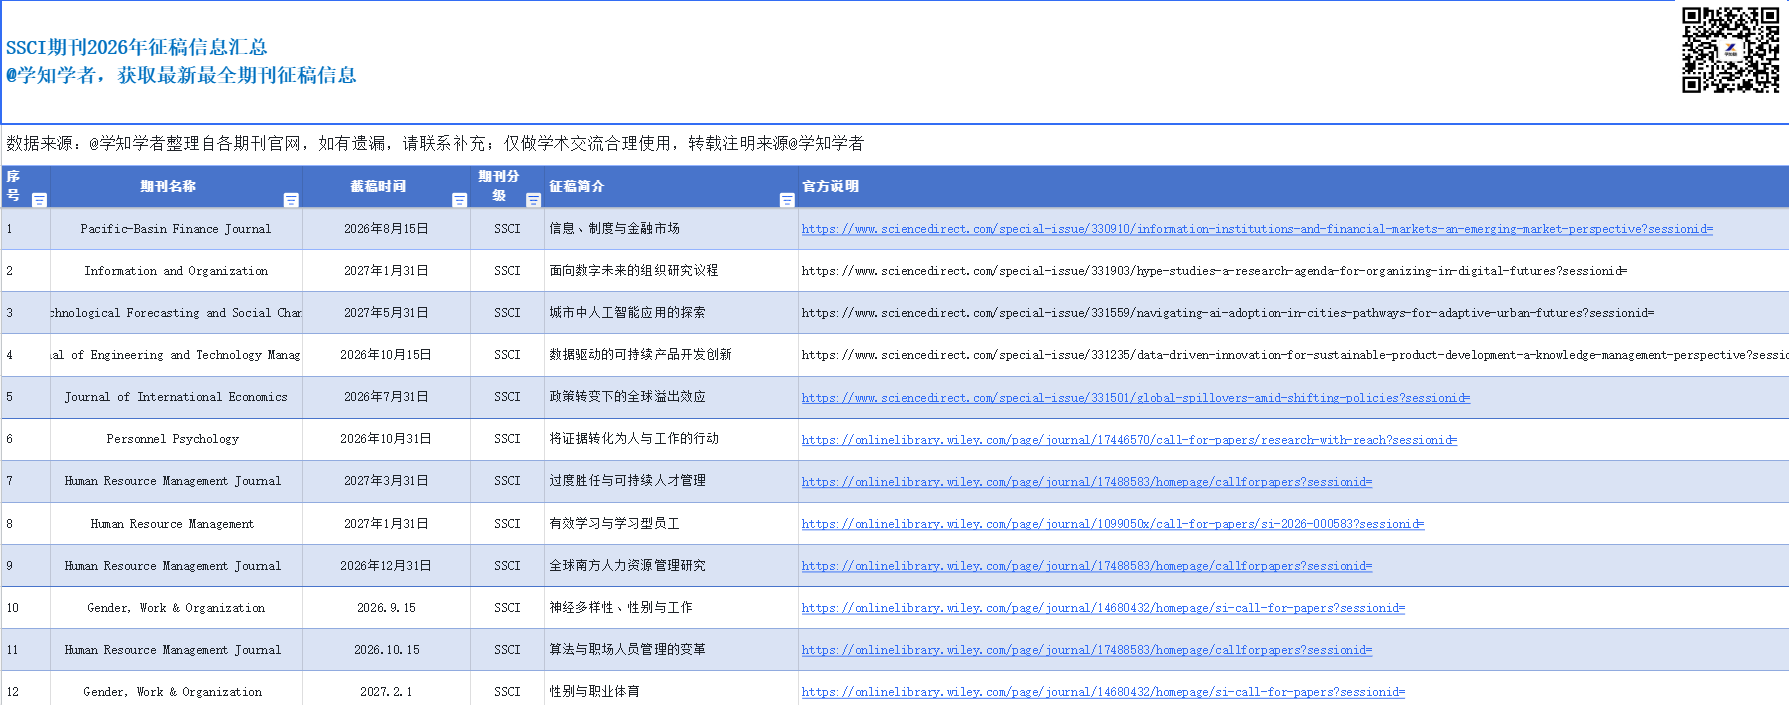Open the filter dropdown on 期刊分级 column header
This screenshot has height=705, width=1789.
click(x=533, y=200)
